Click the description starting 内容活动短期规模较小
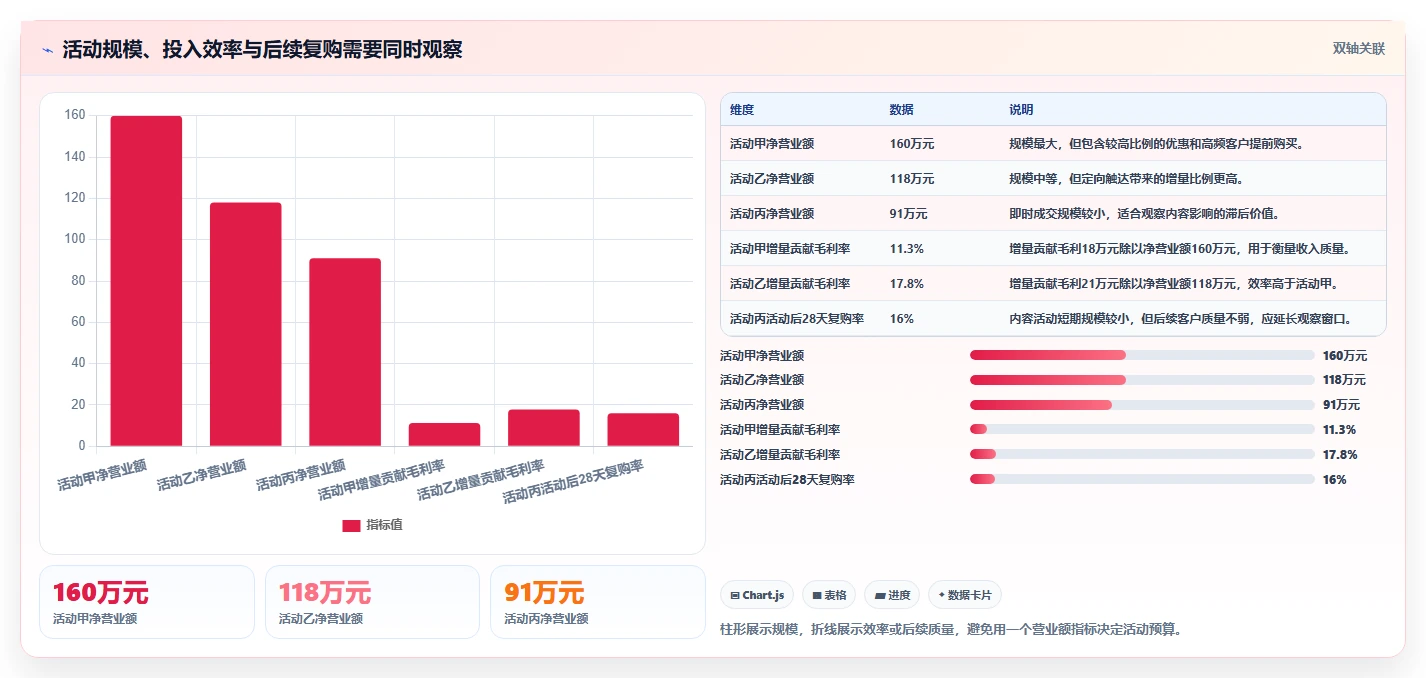The height and width of the screenshot is (678, 1426). (x=1181, y=319)
